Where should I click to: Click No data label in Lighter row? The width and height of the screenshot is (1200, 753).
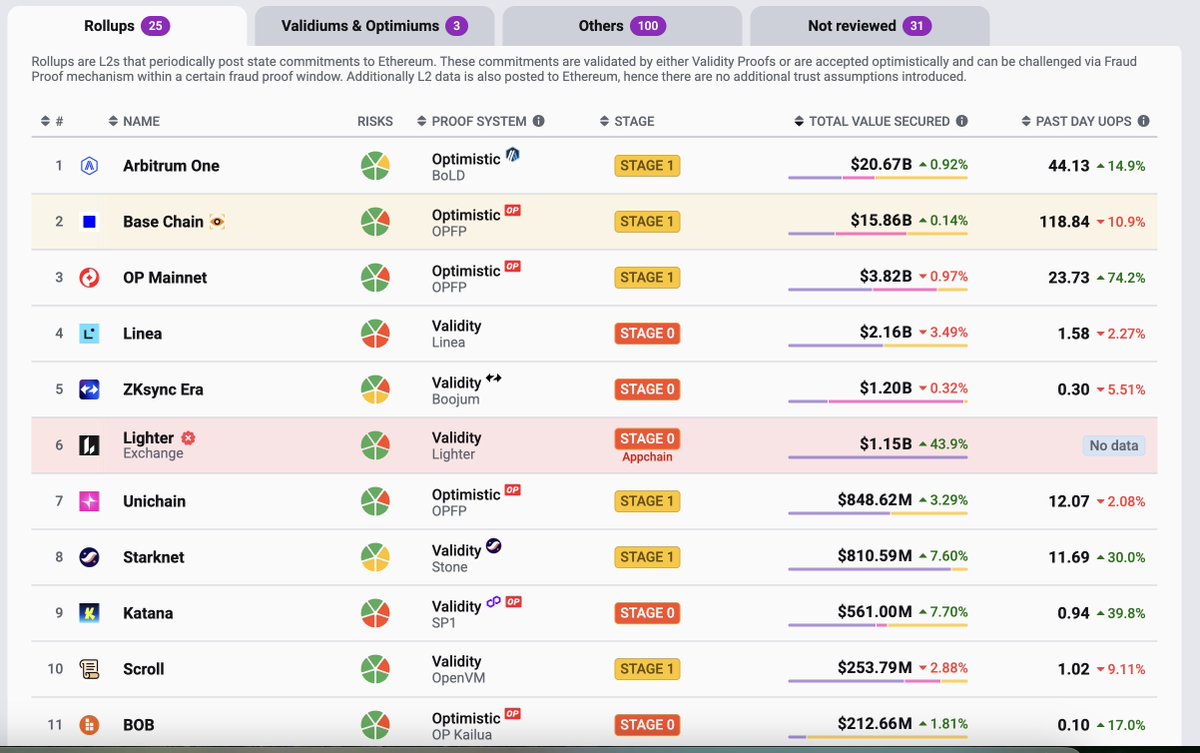[x=1114, y=446]
